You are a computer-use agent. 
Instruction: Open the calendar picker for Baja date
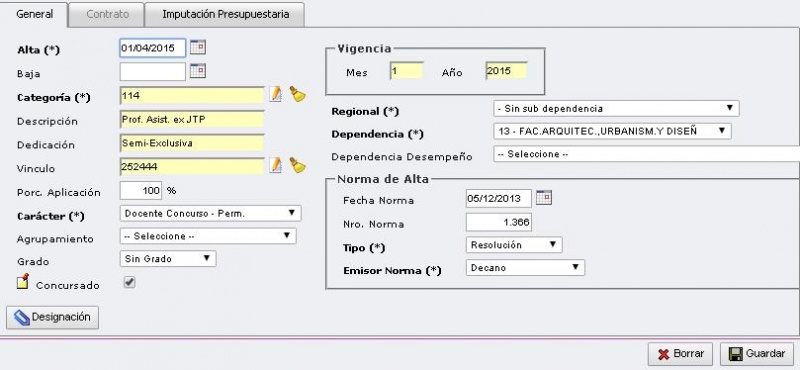(198, 71)
